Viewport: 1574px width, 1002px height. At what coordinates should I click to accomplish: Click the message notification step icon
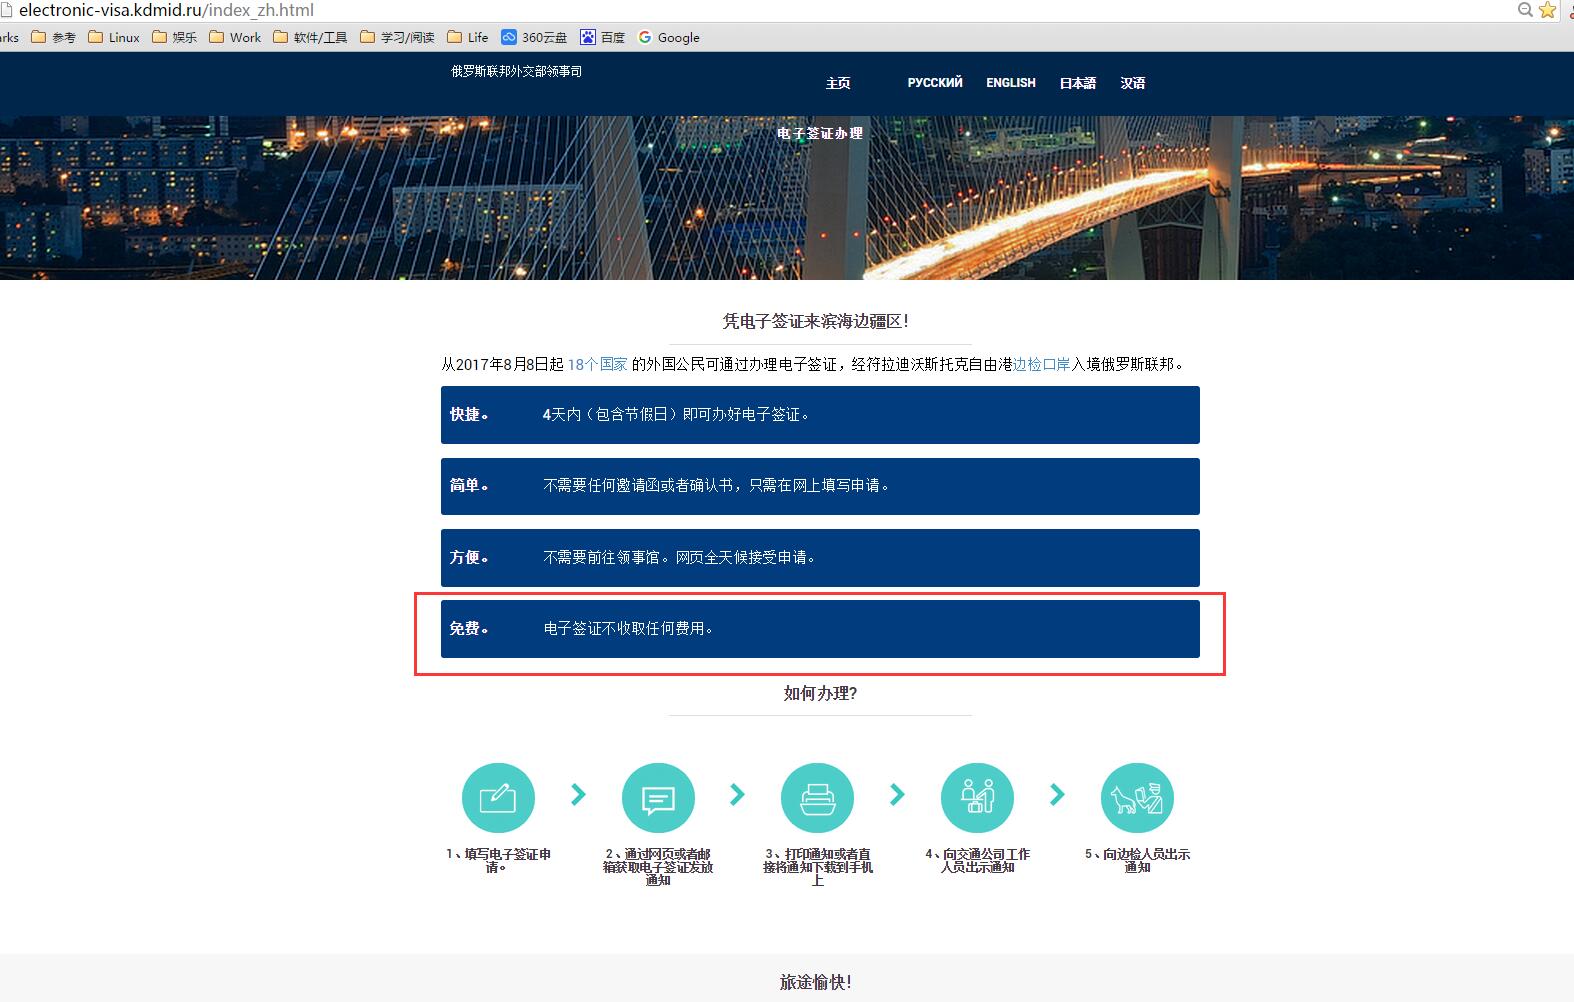[658, 798]
